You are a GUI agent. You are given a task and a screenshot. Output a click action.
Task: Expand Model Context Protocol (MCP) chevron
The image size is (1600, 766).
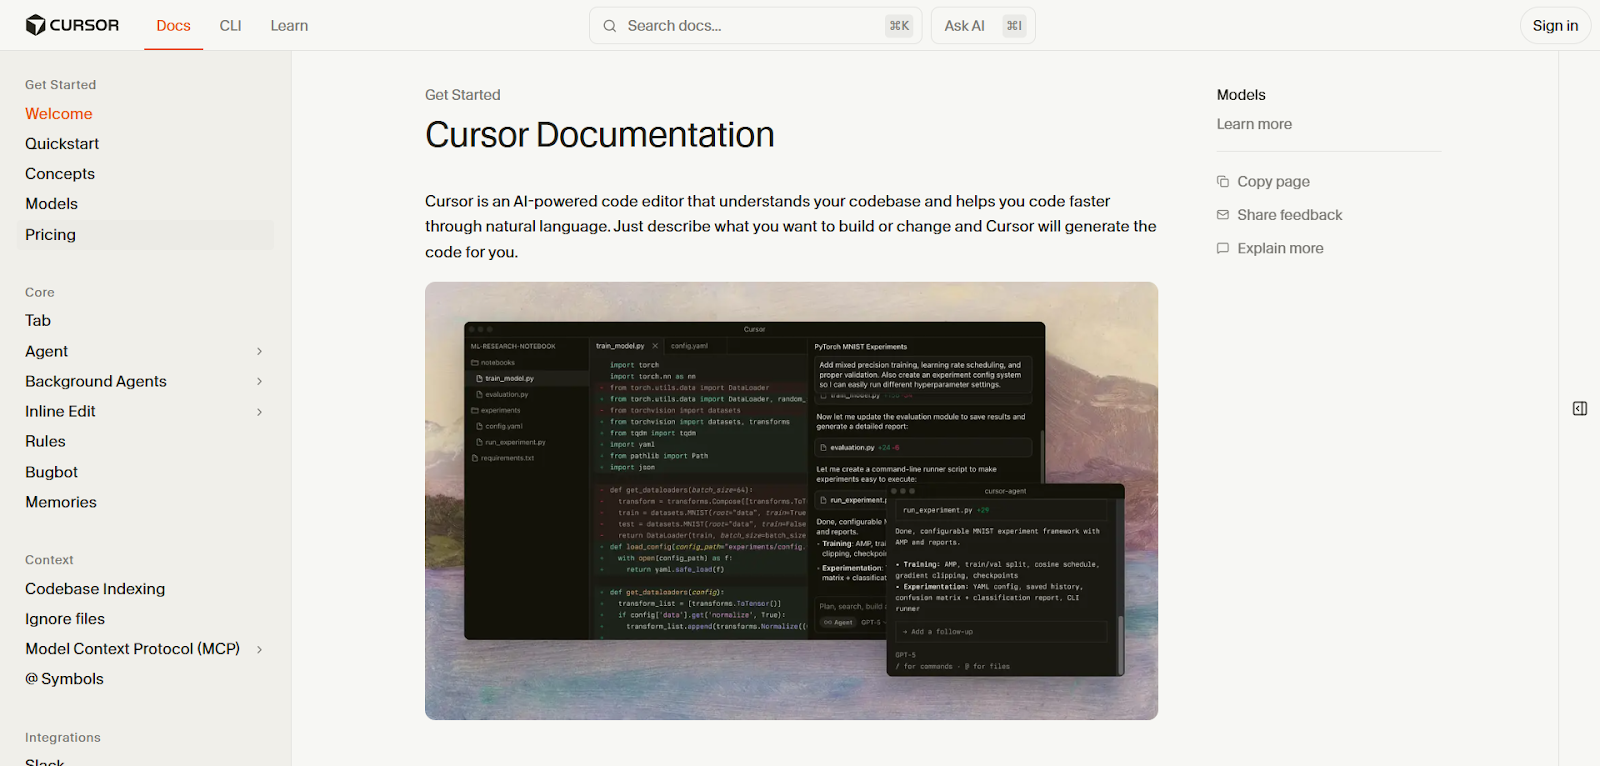tap(259, 649)
